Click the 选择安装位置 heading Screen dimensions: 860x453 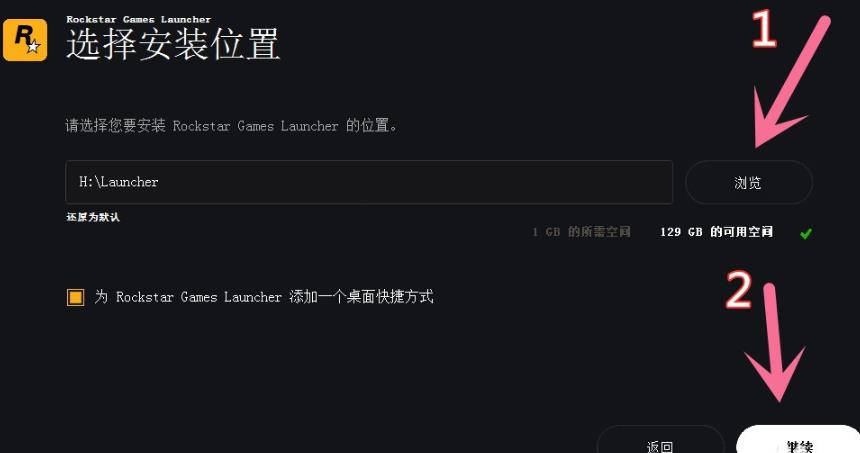coord(173,44)
